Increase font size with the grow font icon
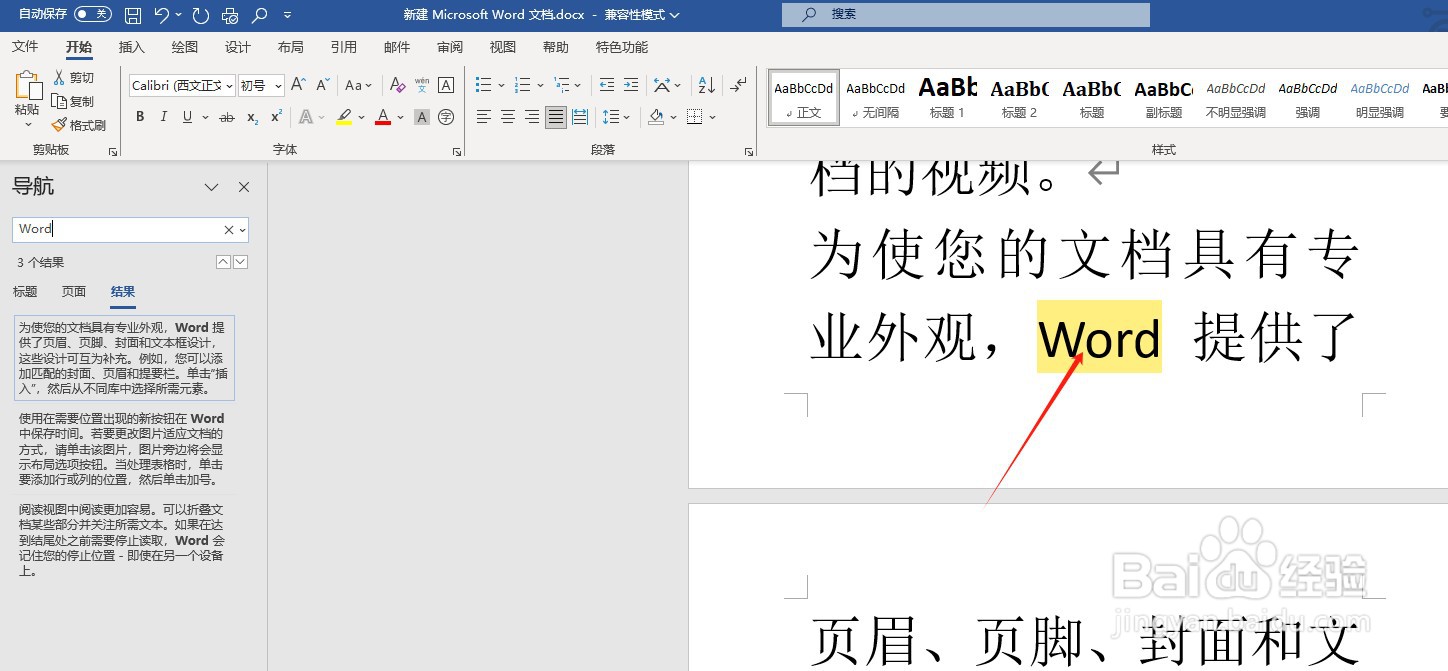 click(298, 86)
